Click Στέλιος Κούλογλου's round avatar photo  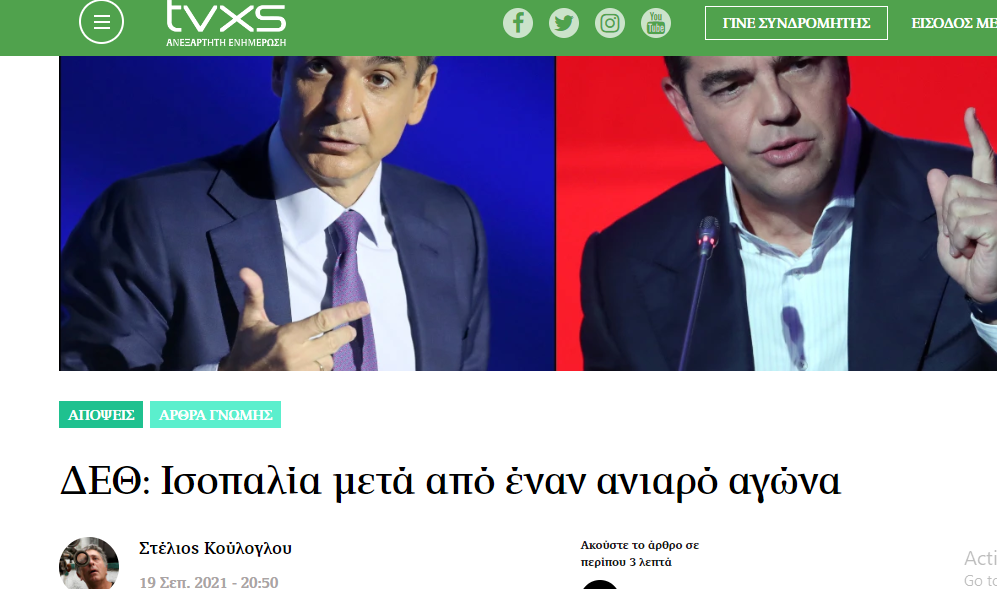[x=89, y=564]
